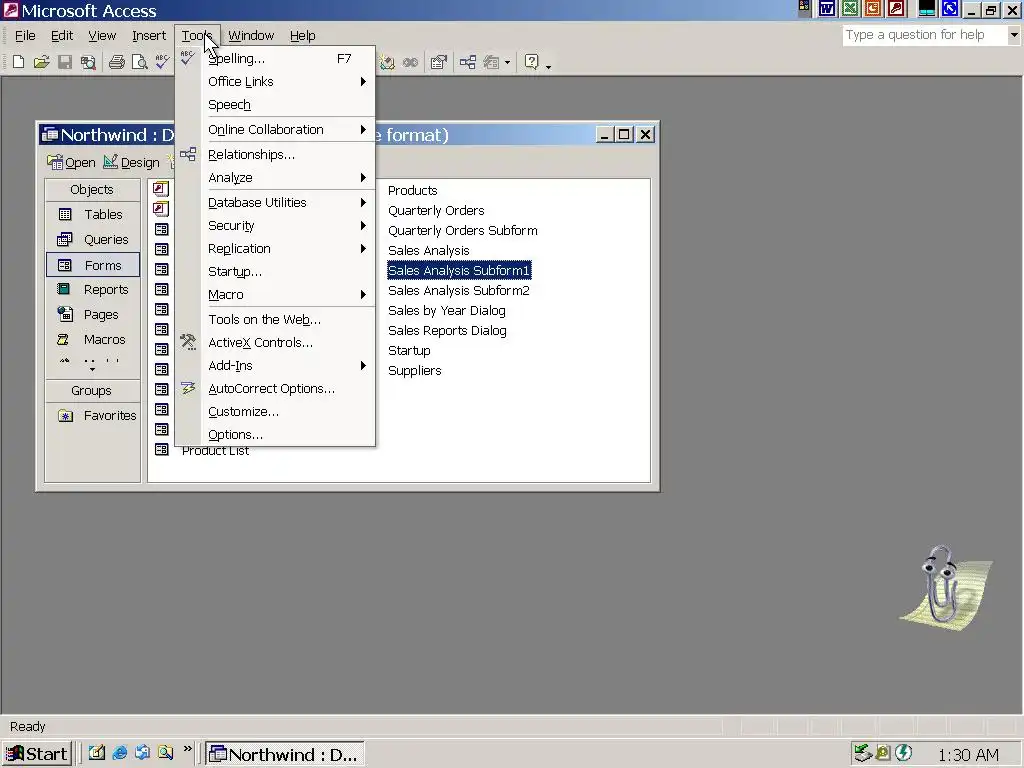This screenshot has height=768, width=1024.
Task: Expand the Online Collaboration submenu
Action: [x=275, y=129]
